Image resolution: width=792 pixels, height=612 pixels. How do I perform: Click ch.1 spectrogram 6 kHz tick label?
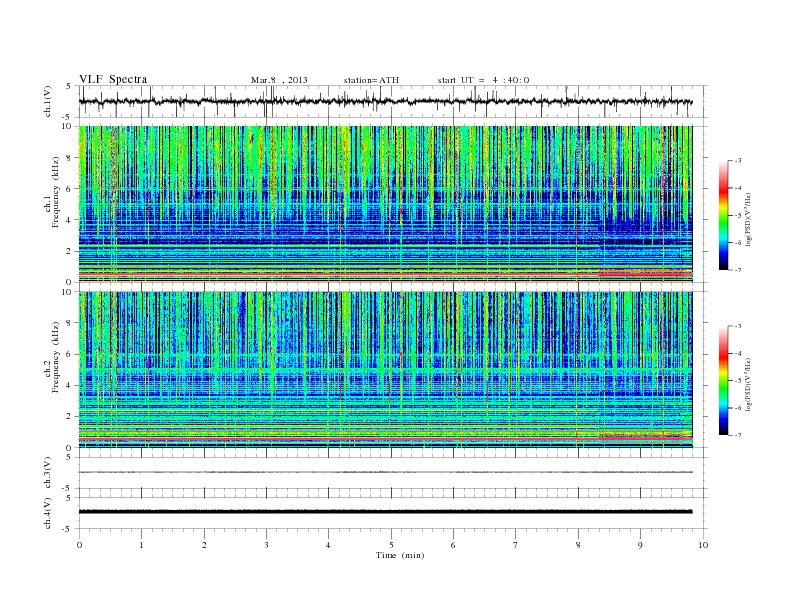point(69,189)
